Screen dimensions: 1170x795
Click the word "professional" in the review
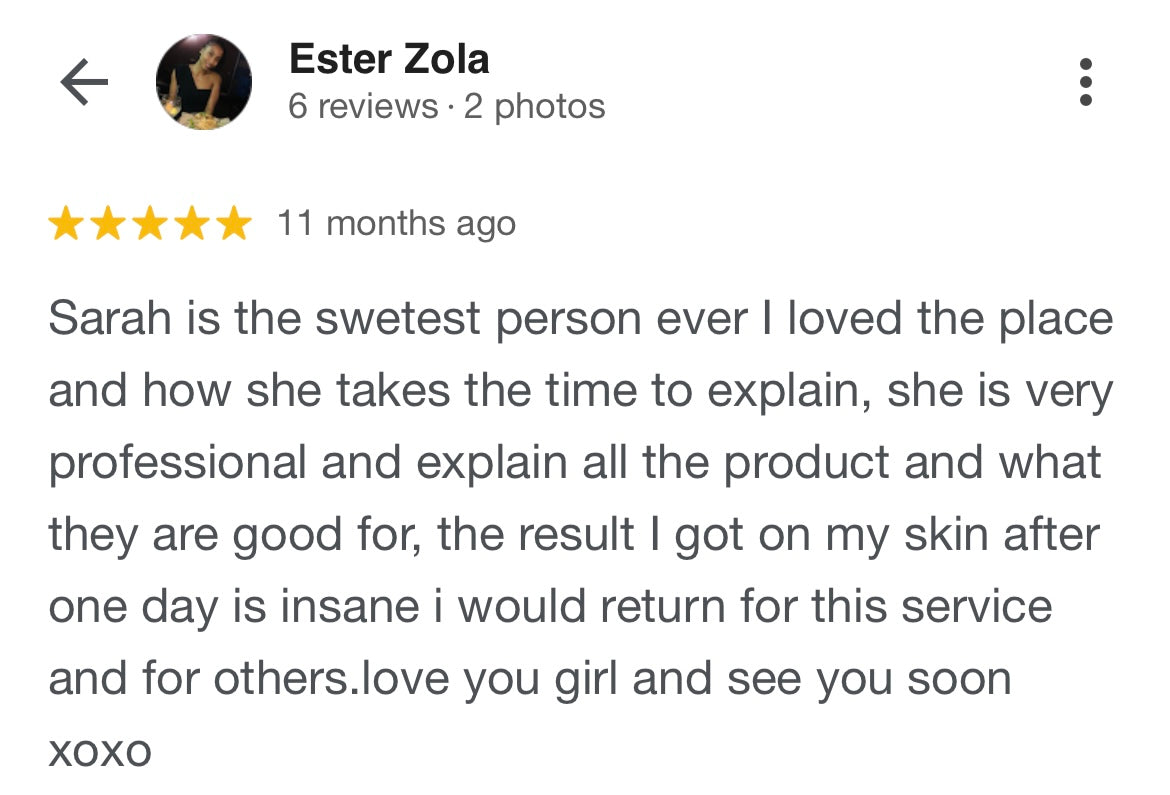point(177,464)
